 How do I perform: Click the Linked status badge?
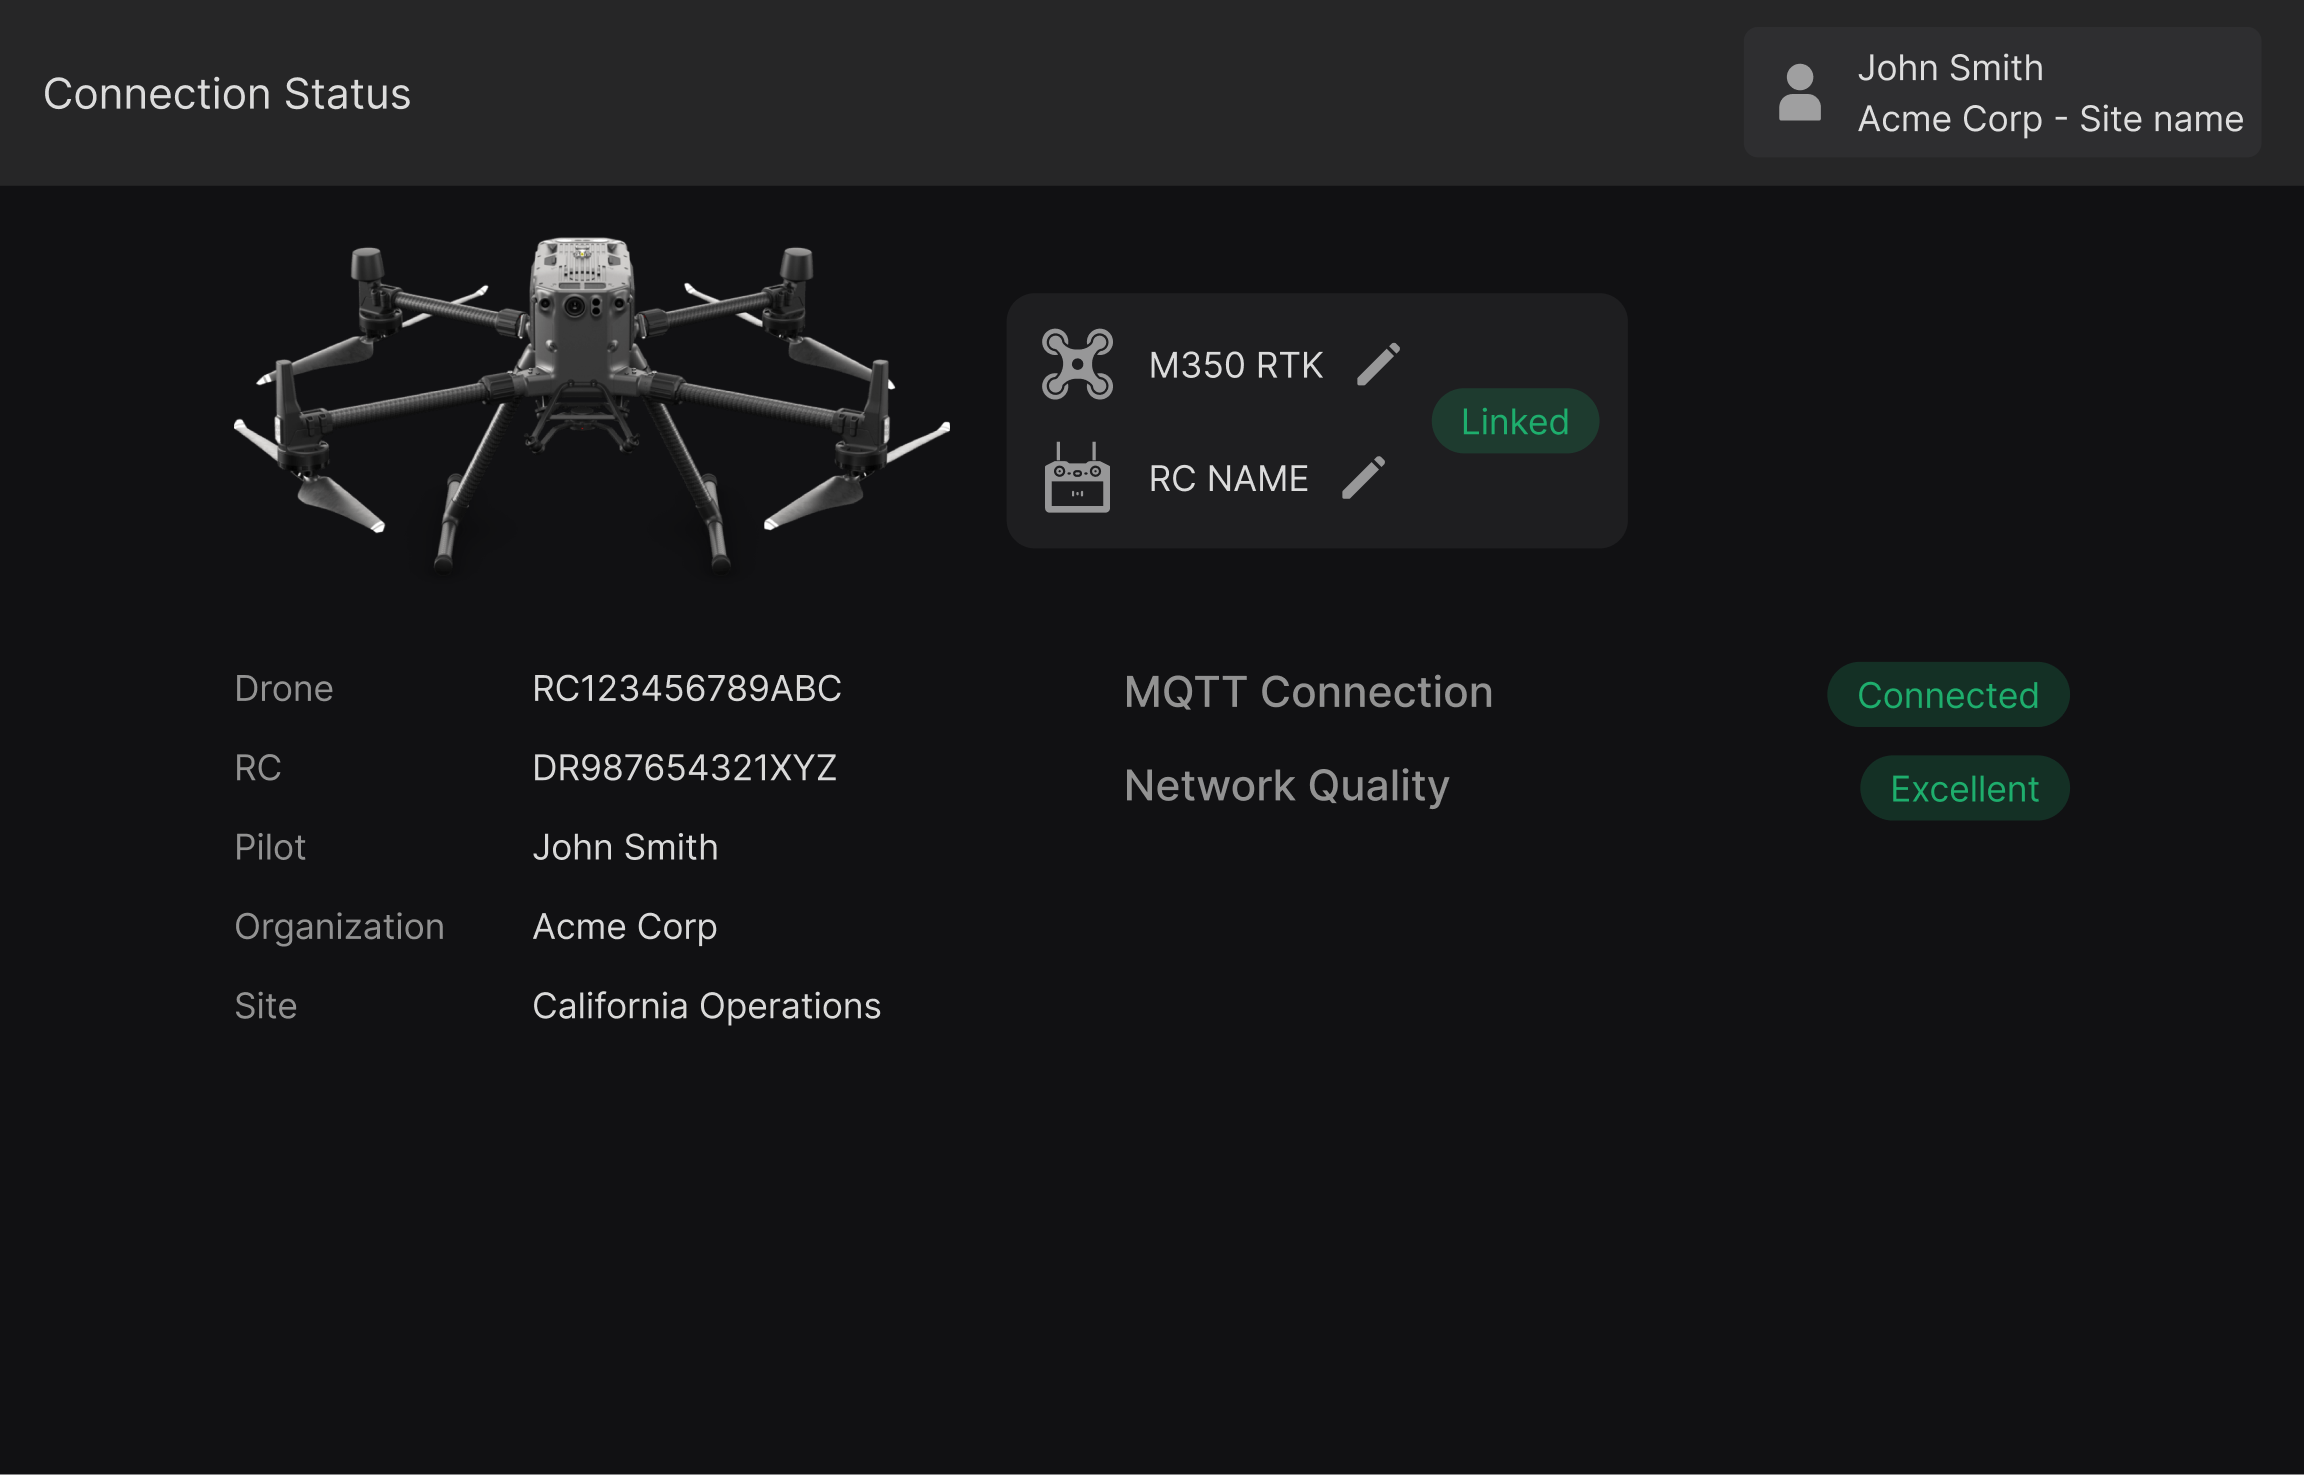click(1514, 421)
